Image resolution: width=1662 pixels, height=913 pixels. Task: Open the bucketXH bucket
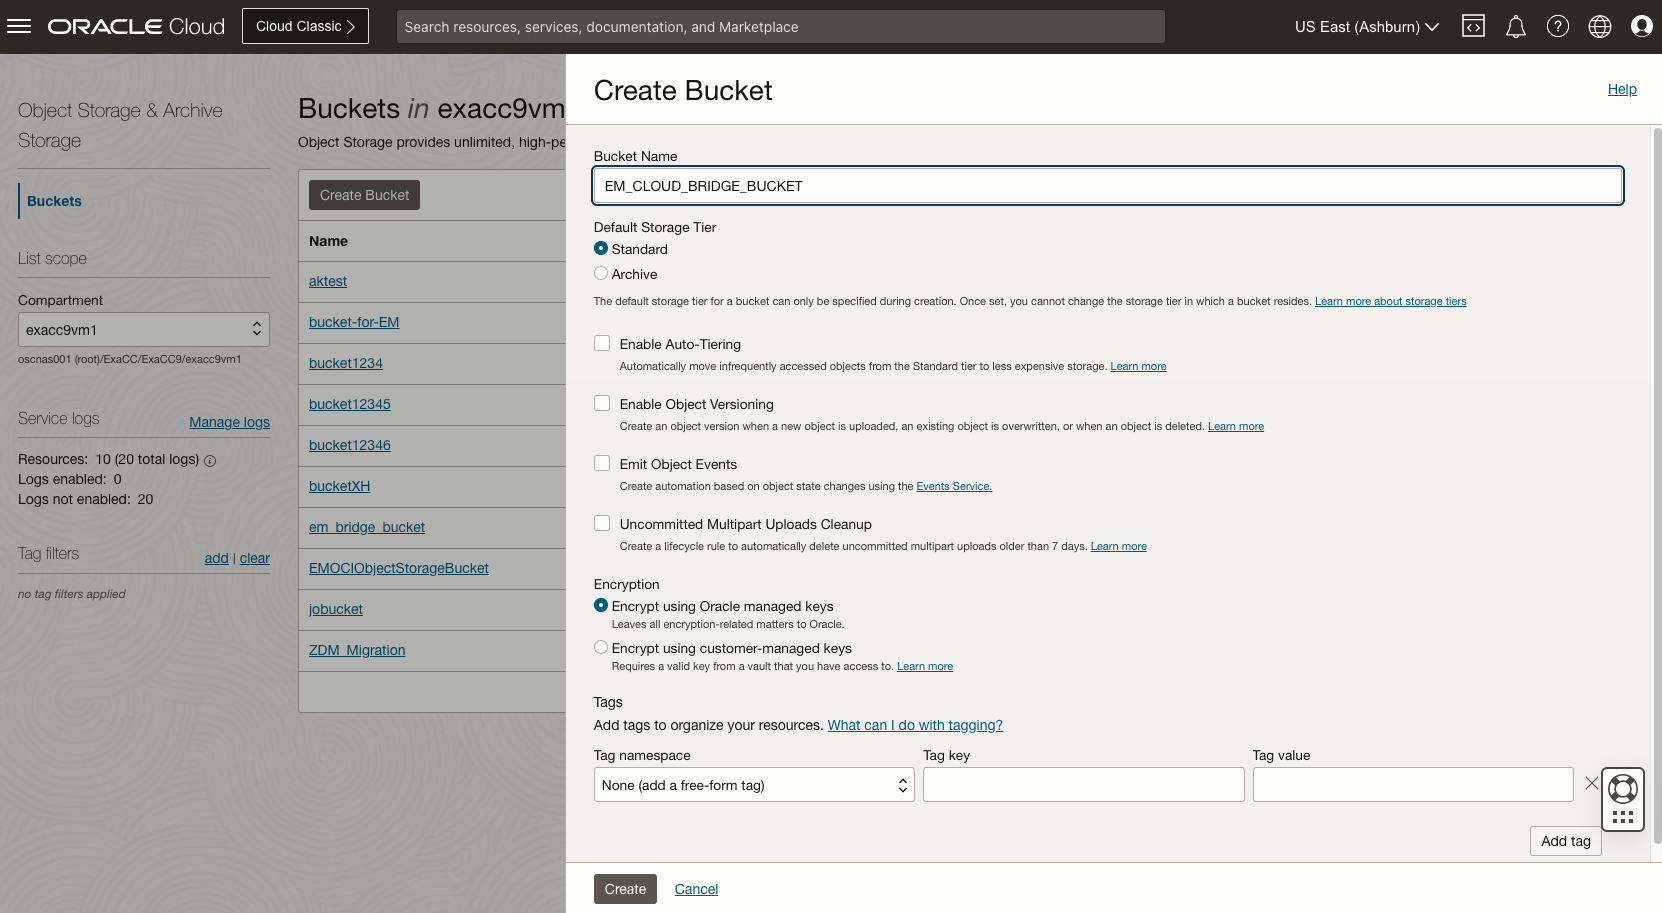coord(339,486)
